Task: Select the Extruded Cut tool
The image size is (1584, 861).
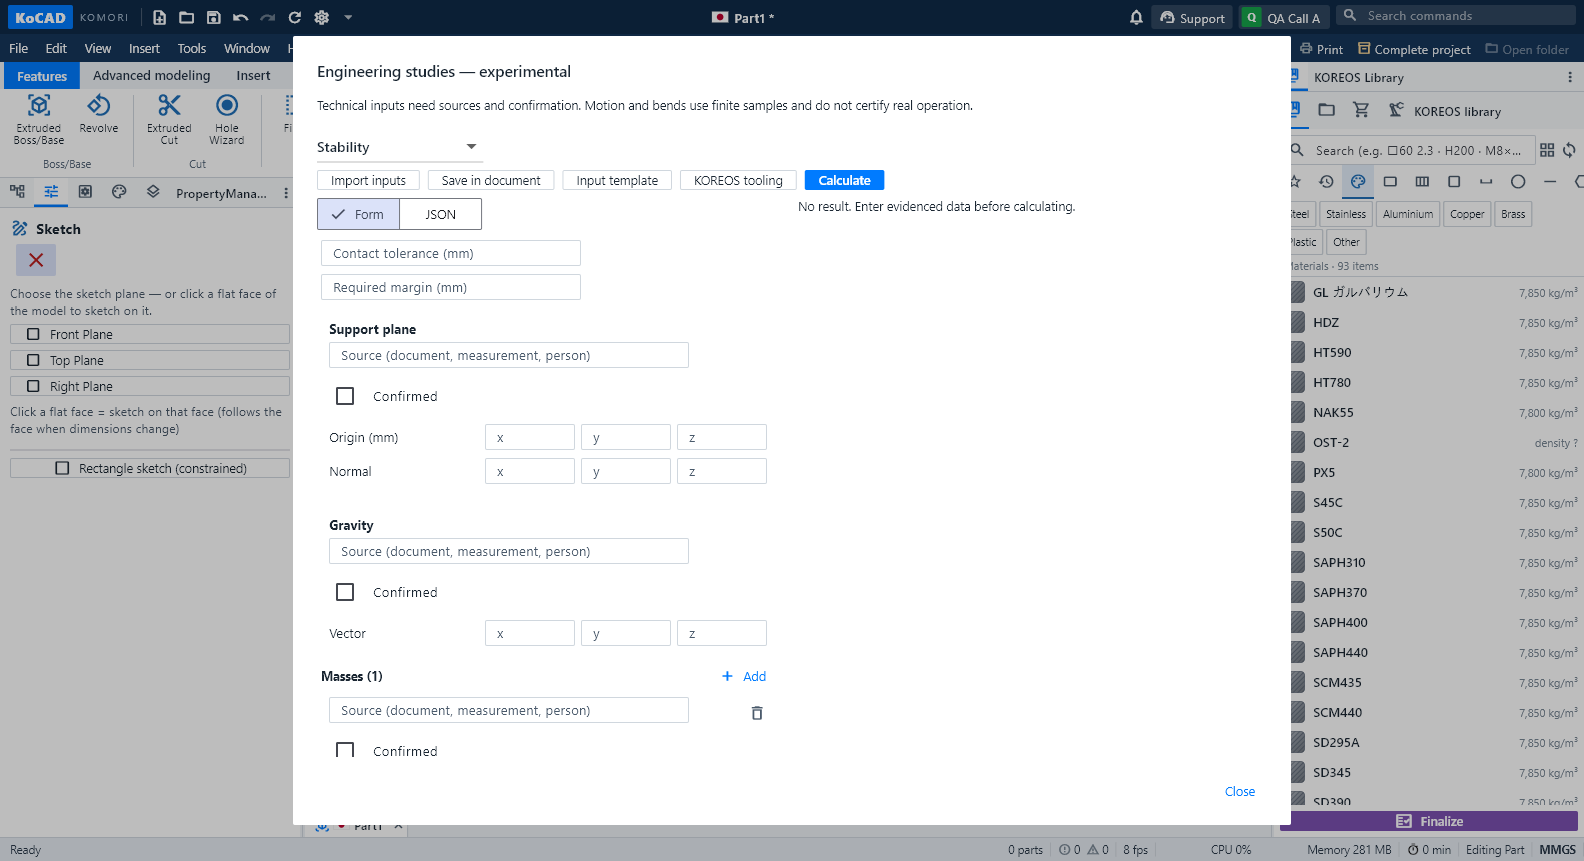Action: point(169,119)
